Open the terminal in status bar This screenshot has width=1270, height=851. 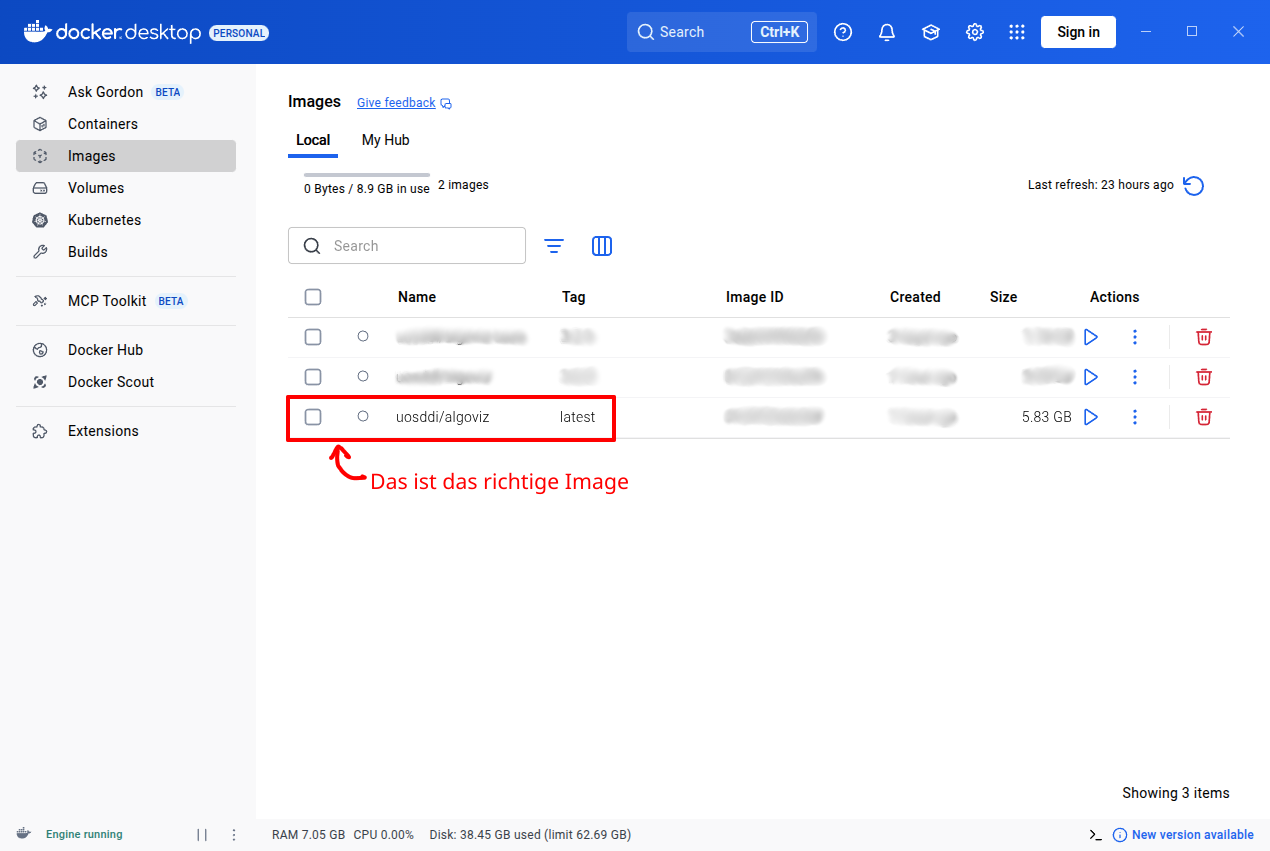click(1096, 835)
